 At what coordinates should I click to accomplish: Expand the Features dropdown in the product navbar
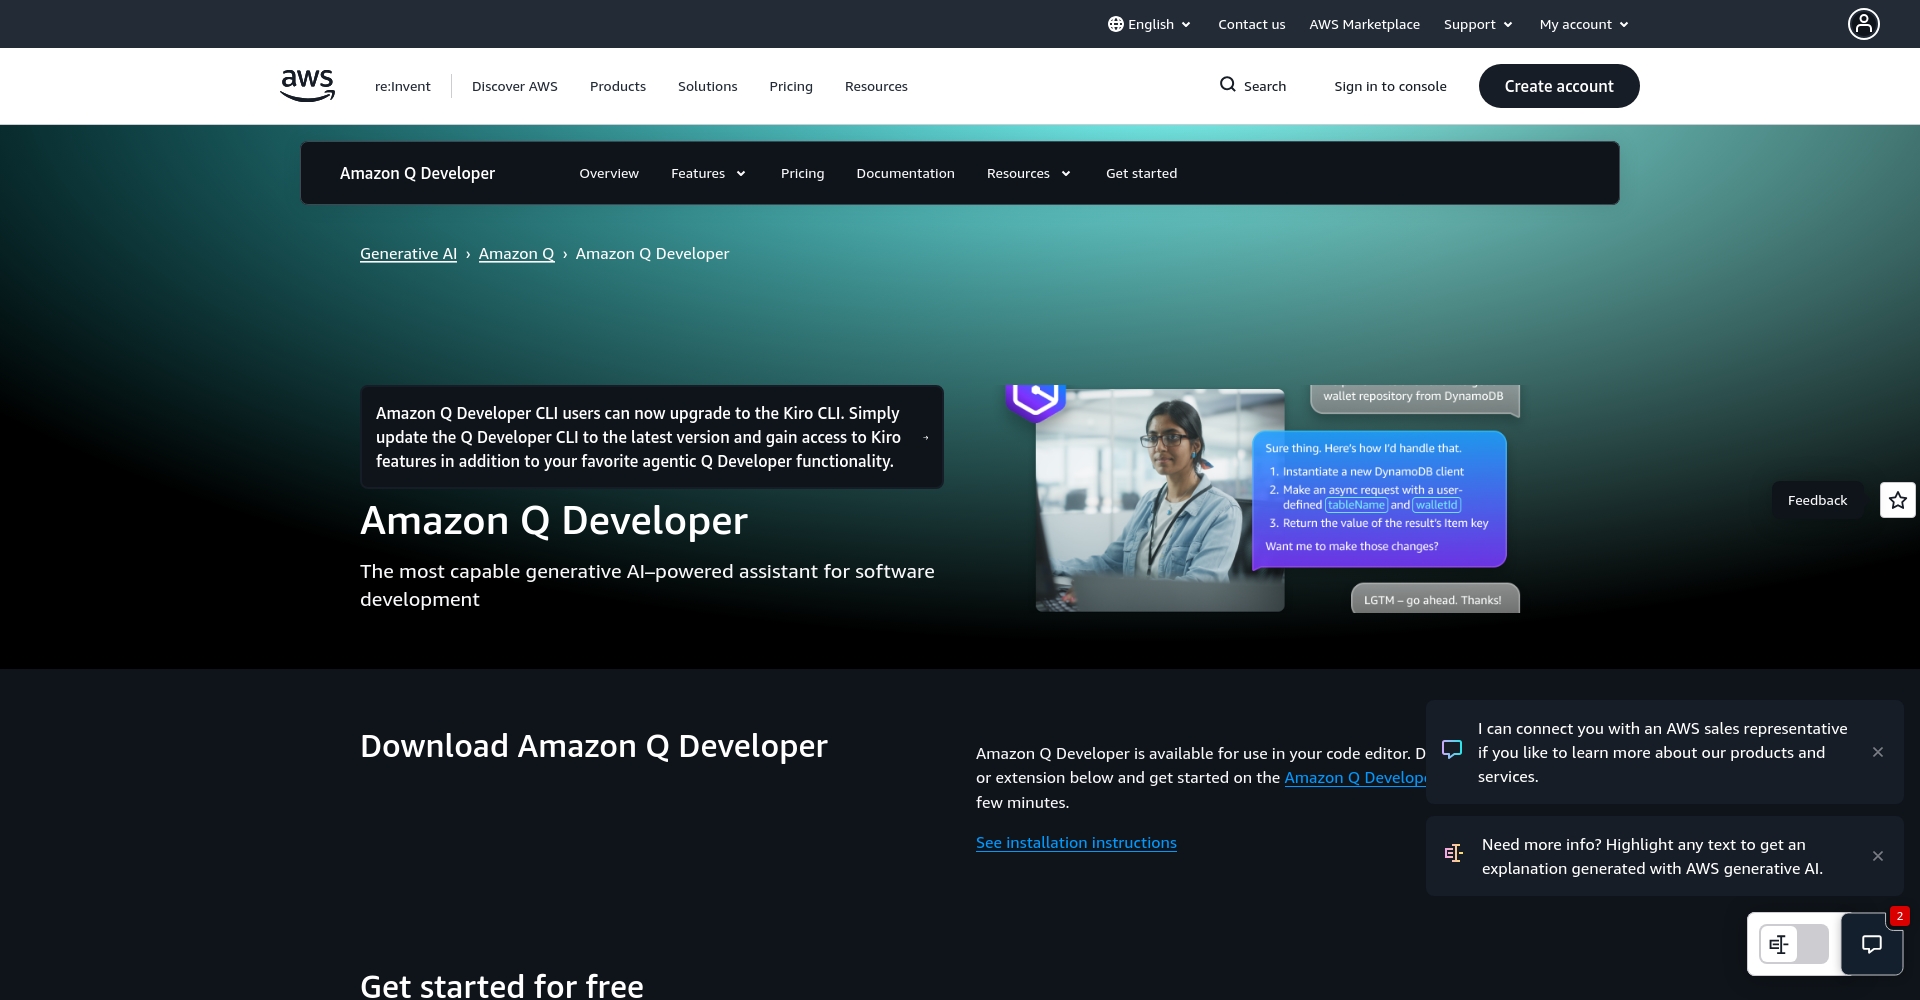(x=708, y=173)
